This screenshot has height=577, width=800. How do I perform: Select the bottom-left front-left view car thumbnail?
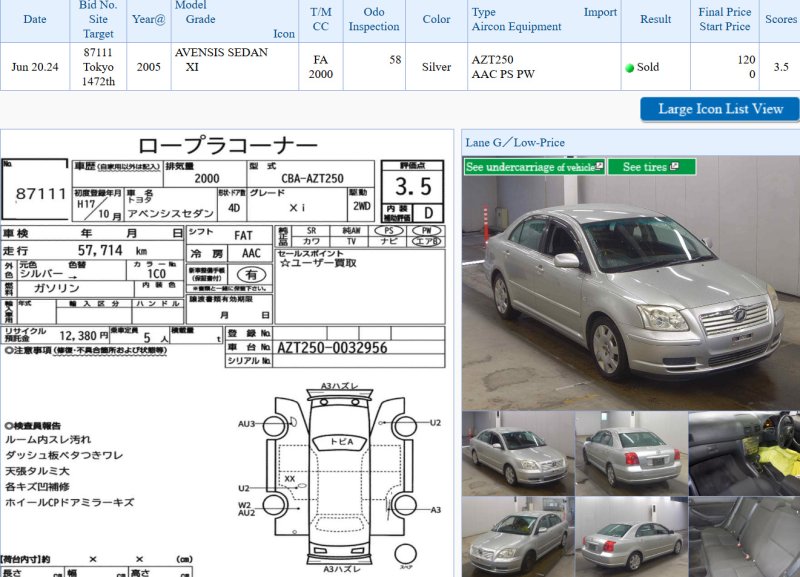coord(517,537)
